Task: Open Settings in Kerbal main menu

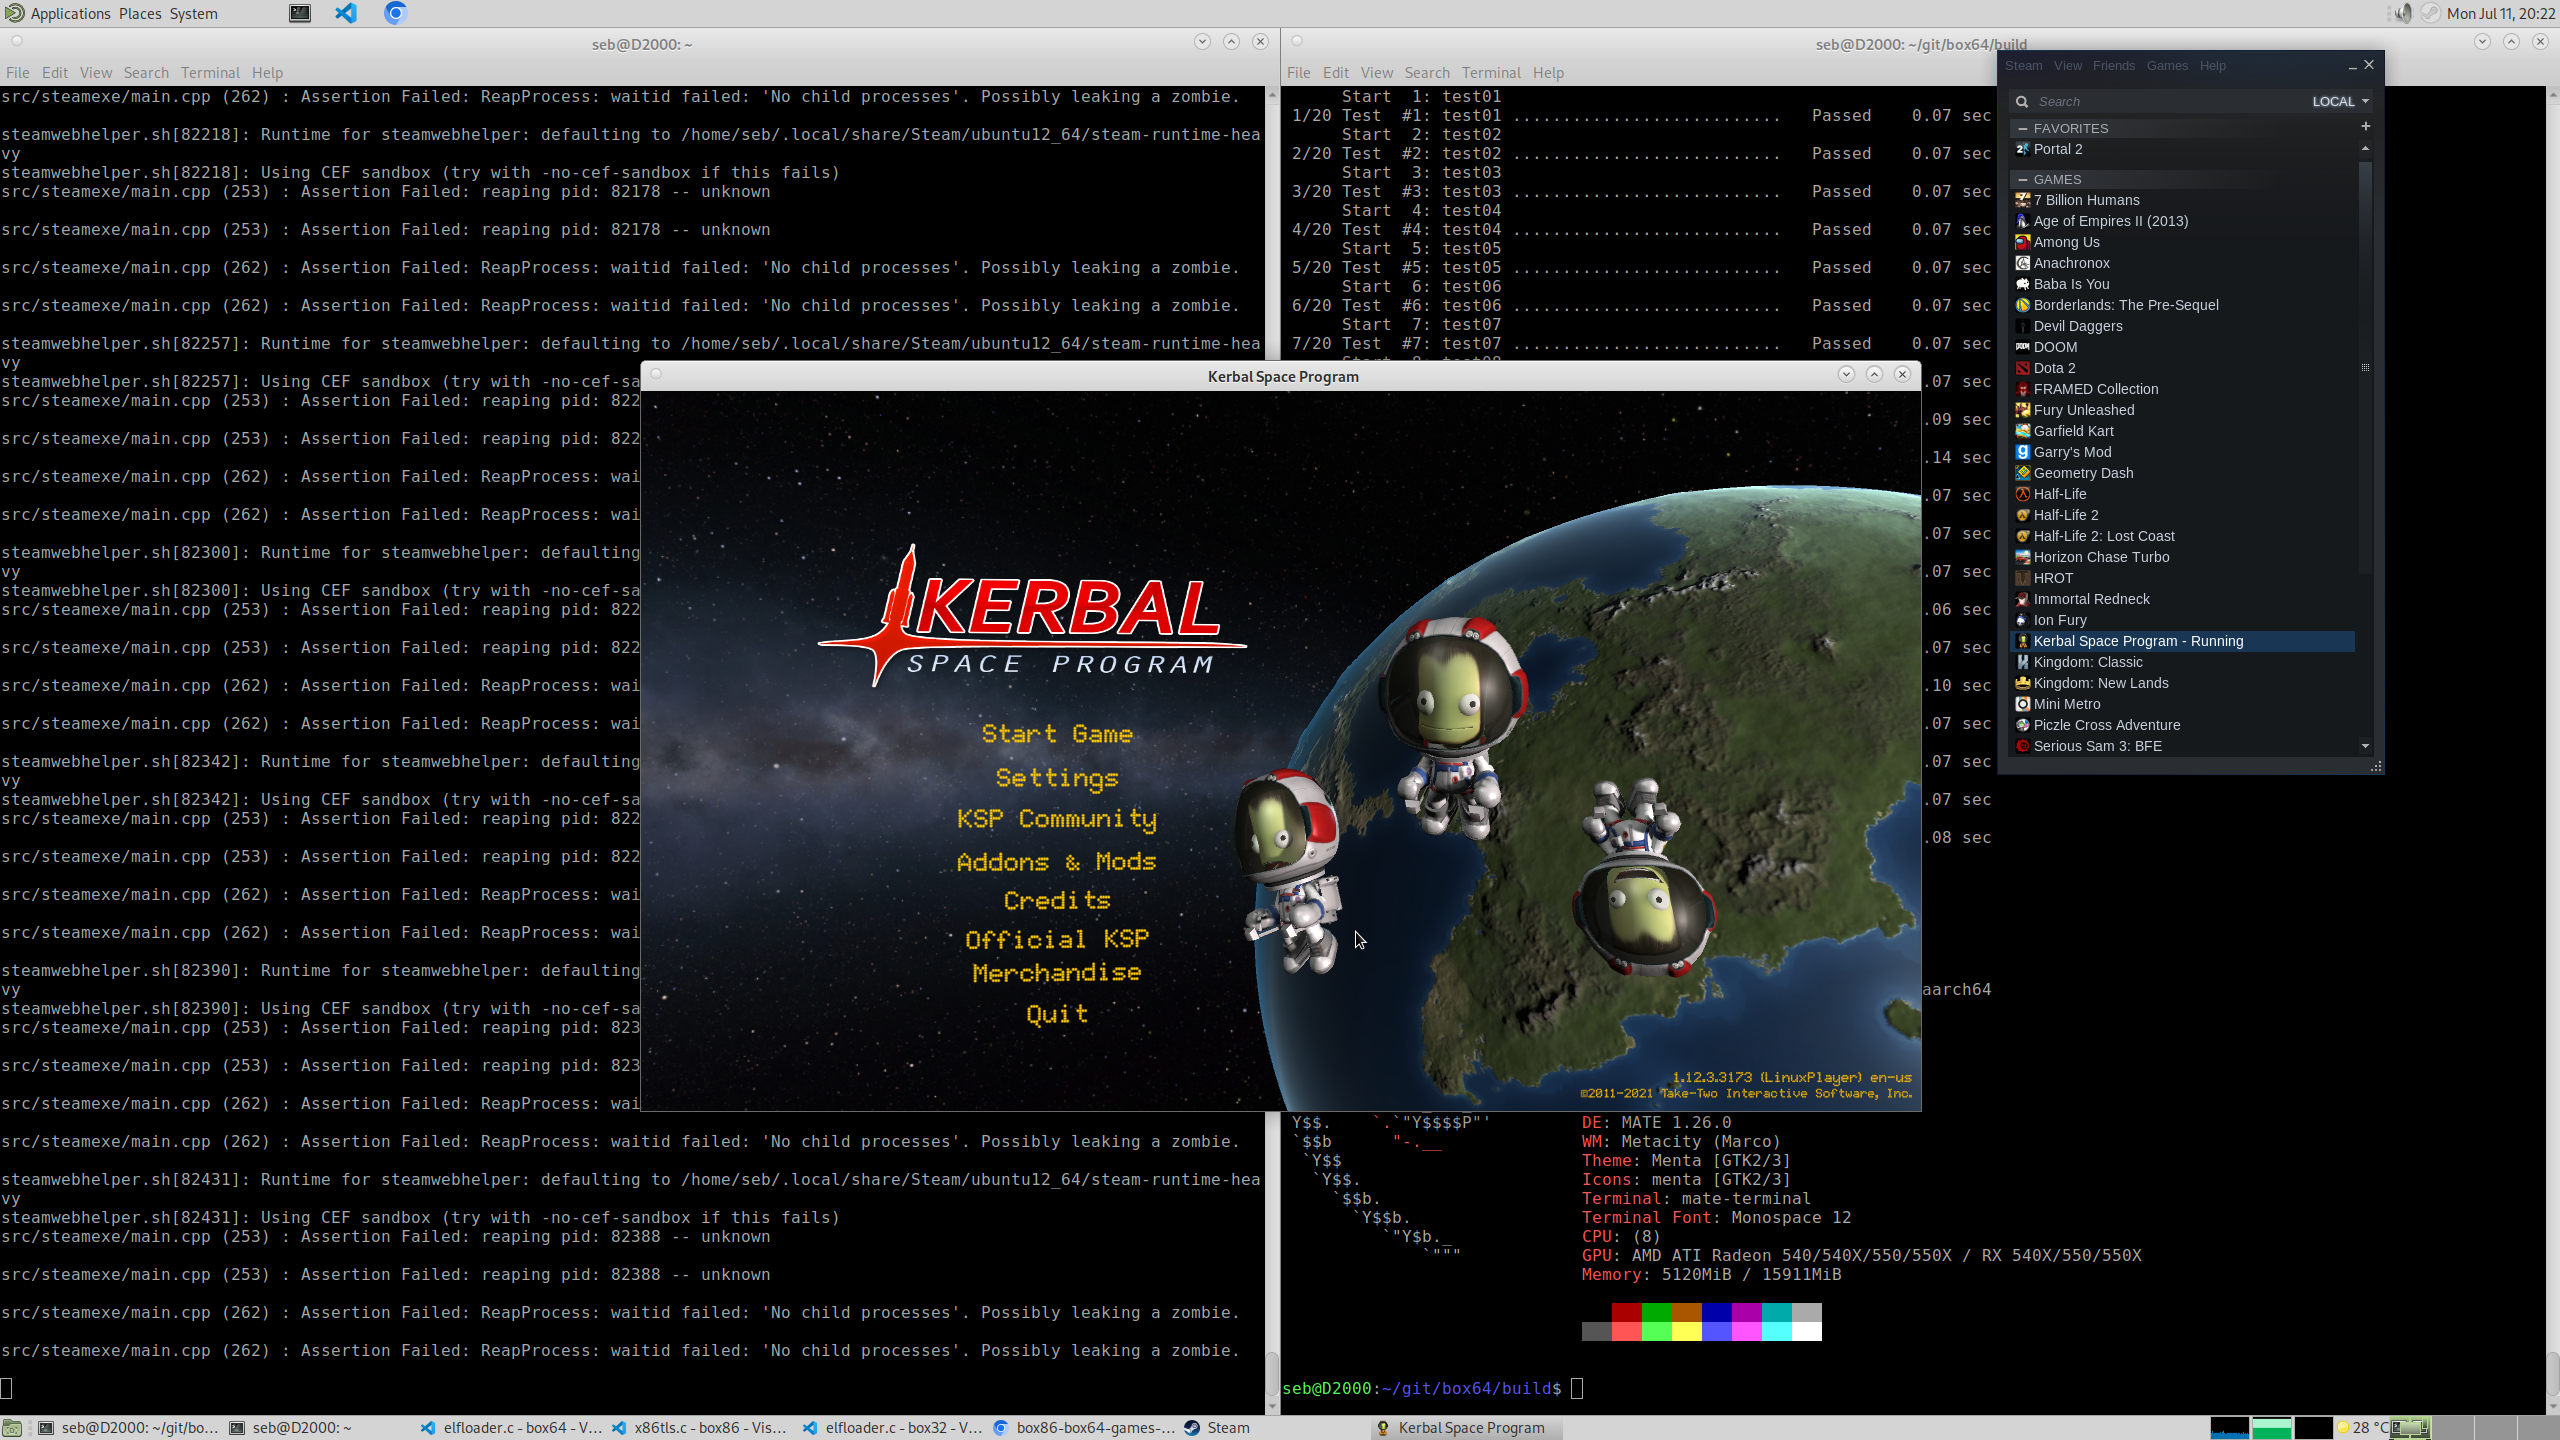Action: (1057, 778)
